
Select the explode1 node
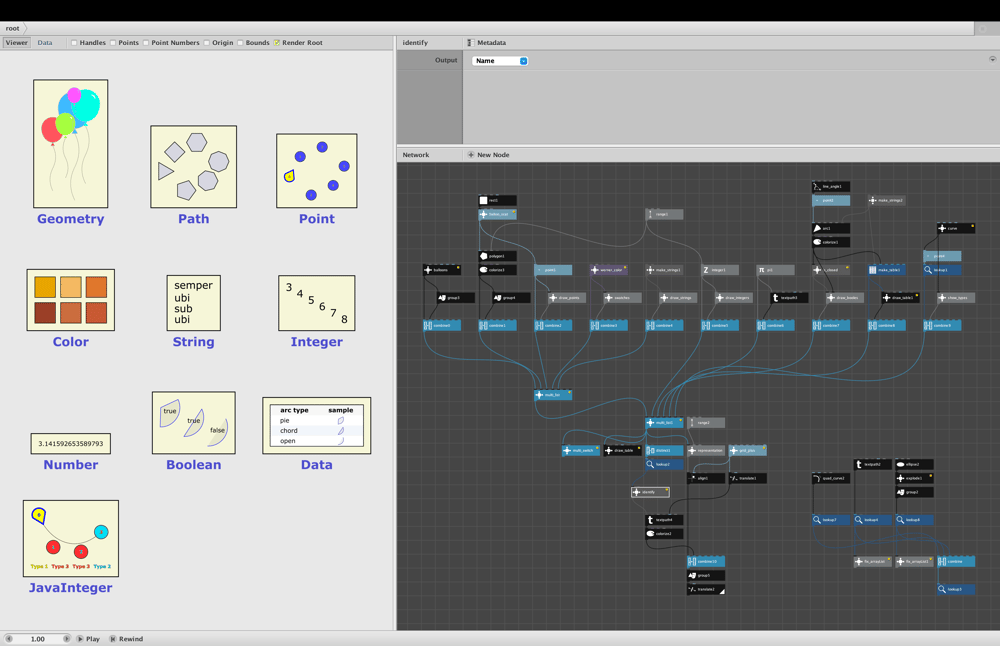tap(914, 478)
